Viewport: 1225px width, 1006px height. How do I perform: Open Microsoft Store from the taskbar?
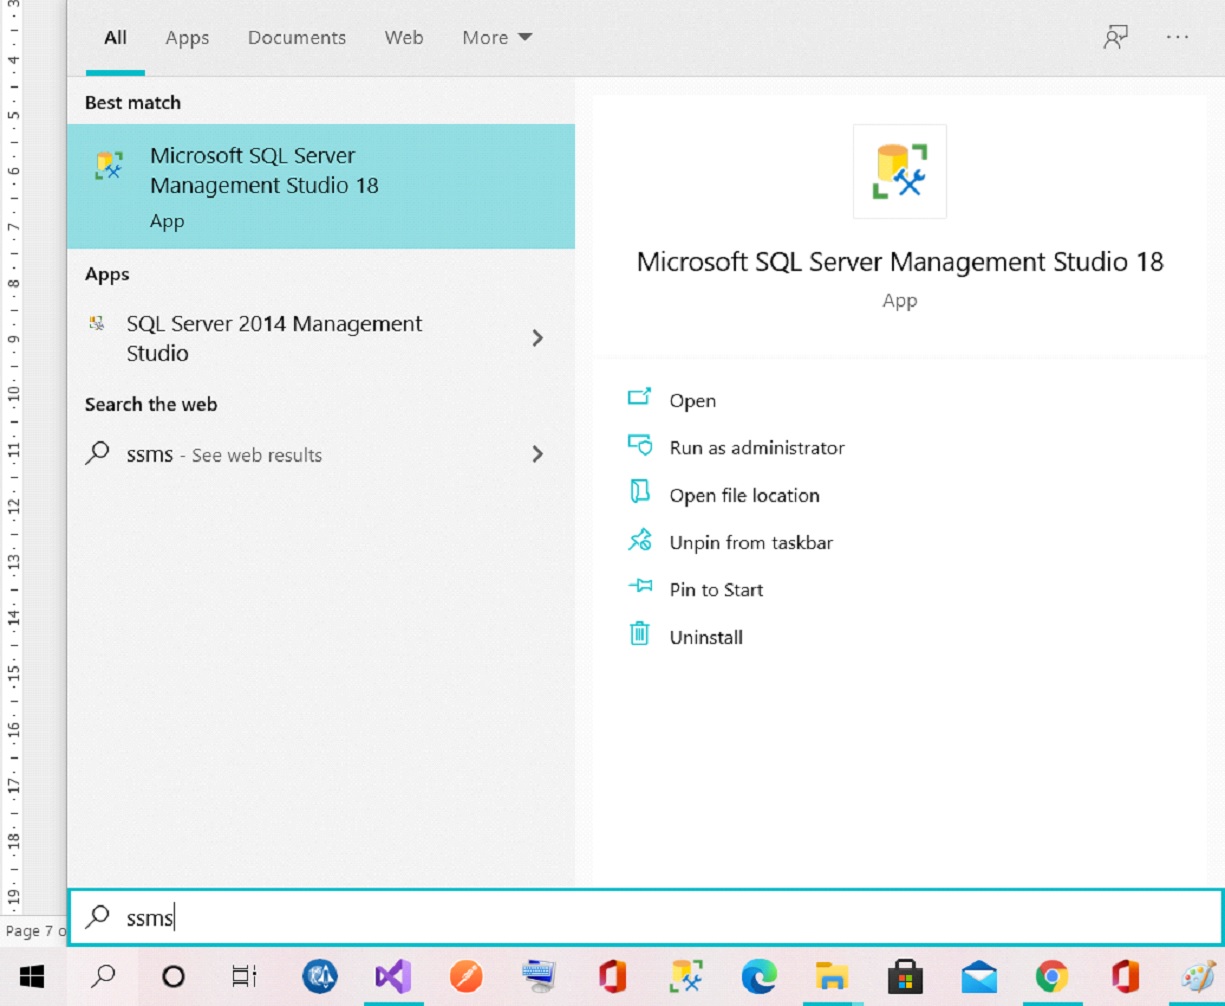point(905,976)
